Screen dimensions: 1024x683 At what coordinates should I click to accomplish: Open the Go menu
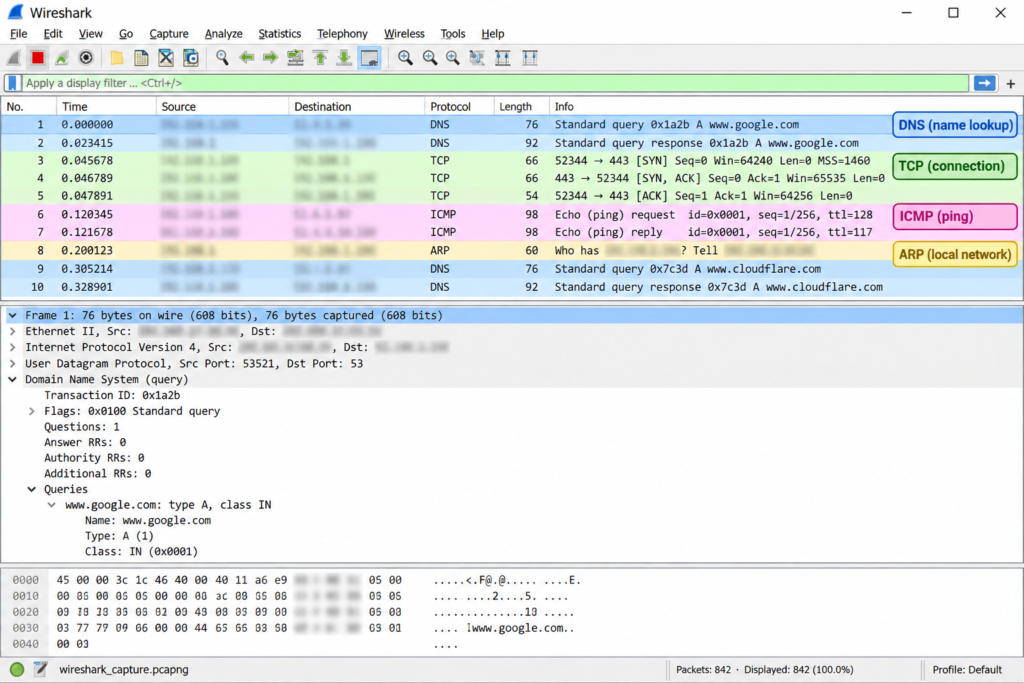pos(126,34)
